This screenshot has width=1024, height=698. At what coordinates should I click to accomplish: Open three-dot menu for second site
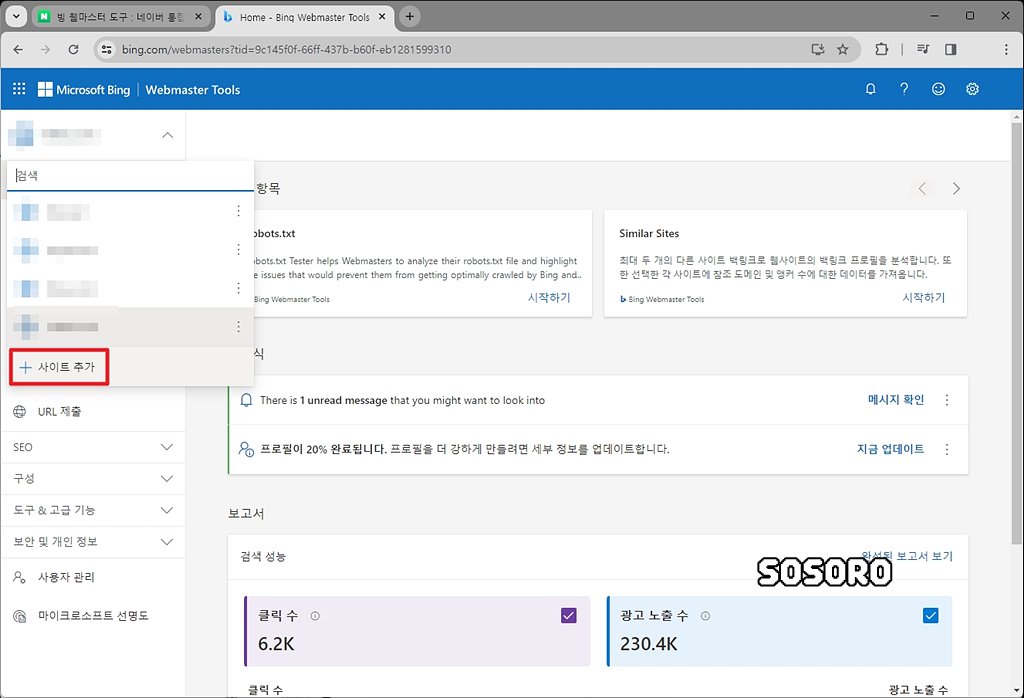[238, 249]
